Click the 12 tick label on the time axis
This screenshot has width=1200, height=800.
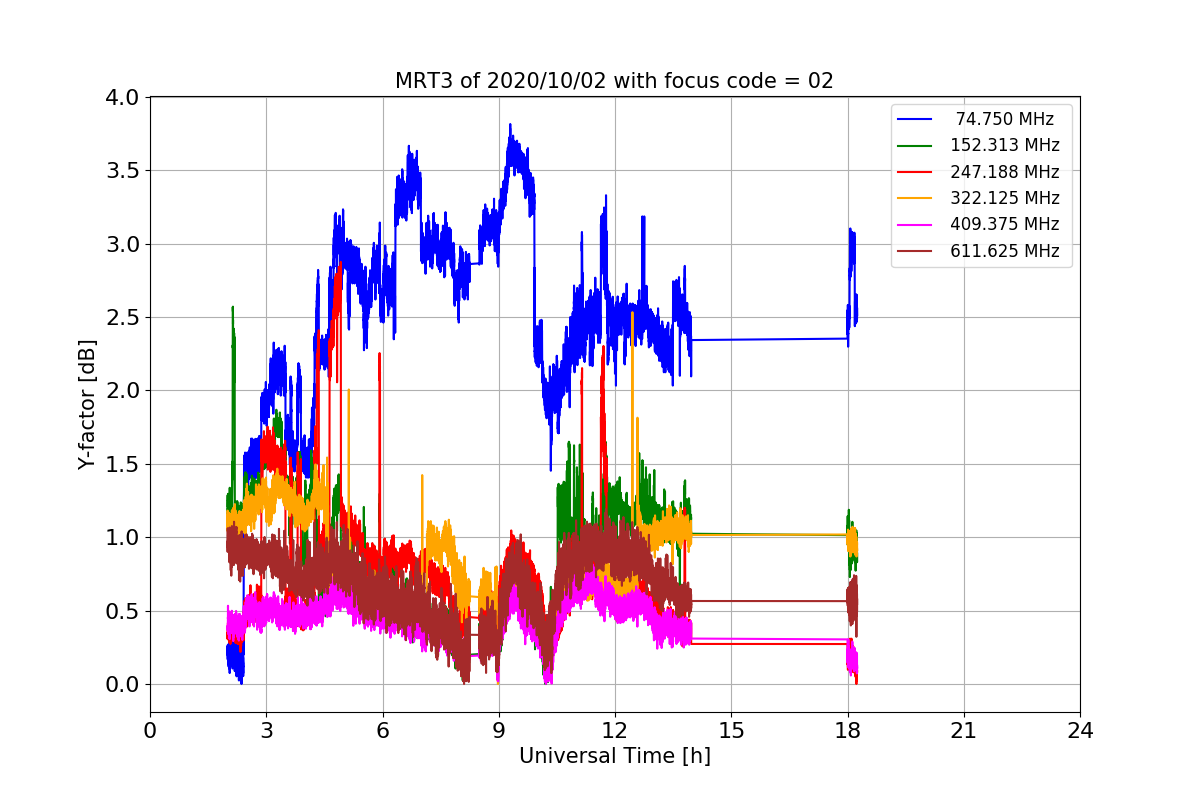(615, 730)
